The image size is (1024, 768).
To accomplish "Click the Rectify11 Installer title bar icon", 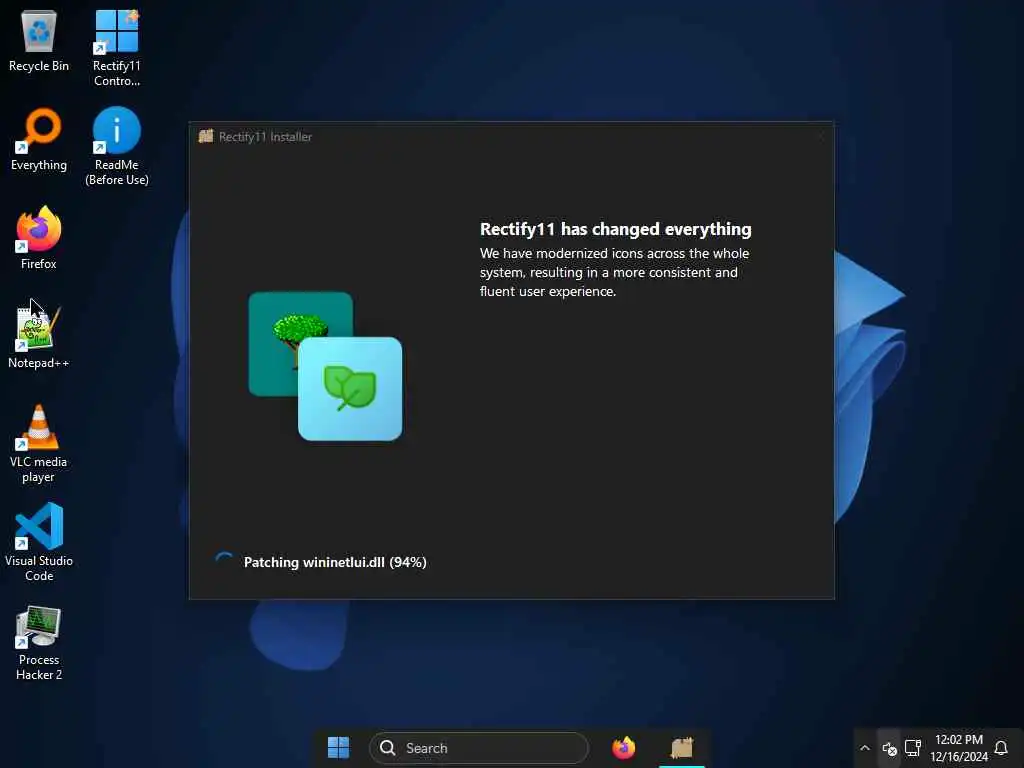I will [x=206, y=136].
